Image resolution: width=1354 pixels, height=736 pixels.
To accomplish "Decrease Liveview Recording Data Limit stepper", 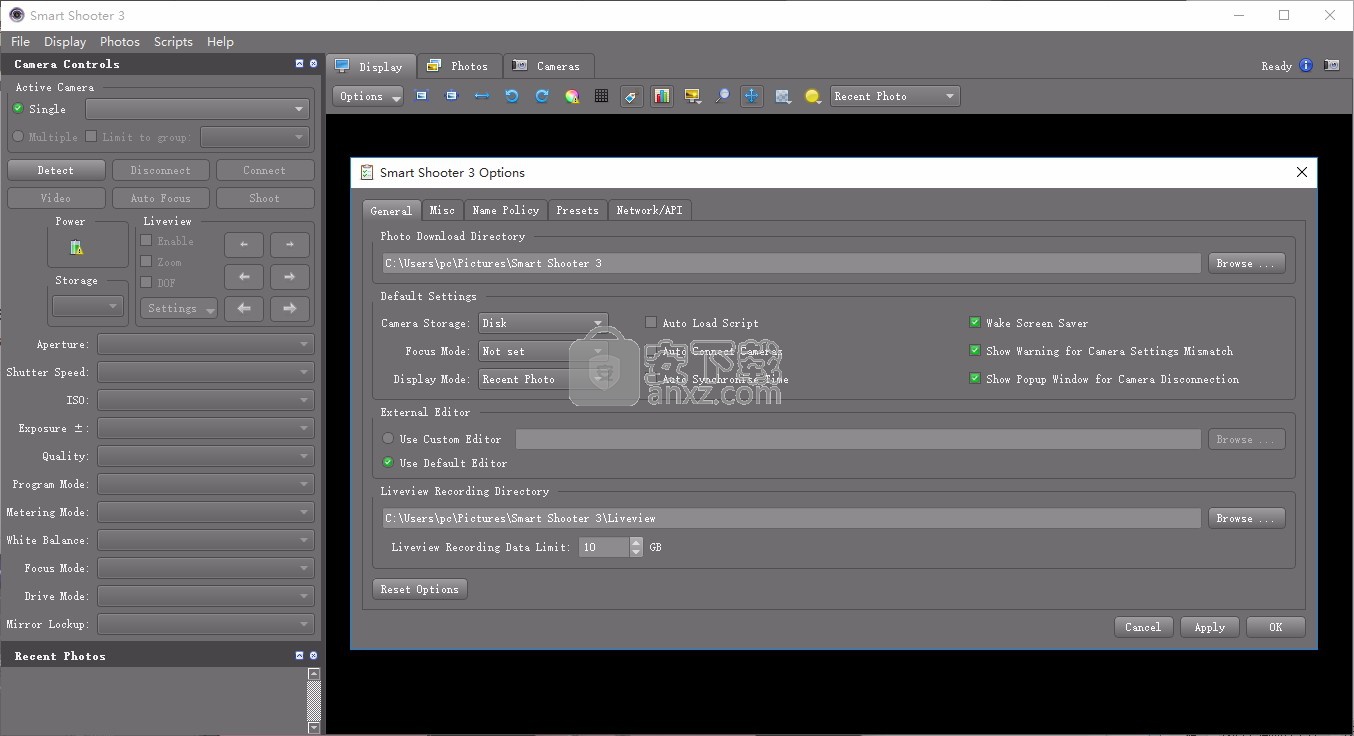I will (x=636, y=552).
